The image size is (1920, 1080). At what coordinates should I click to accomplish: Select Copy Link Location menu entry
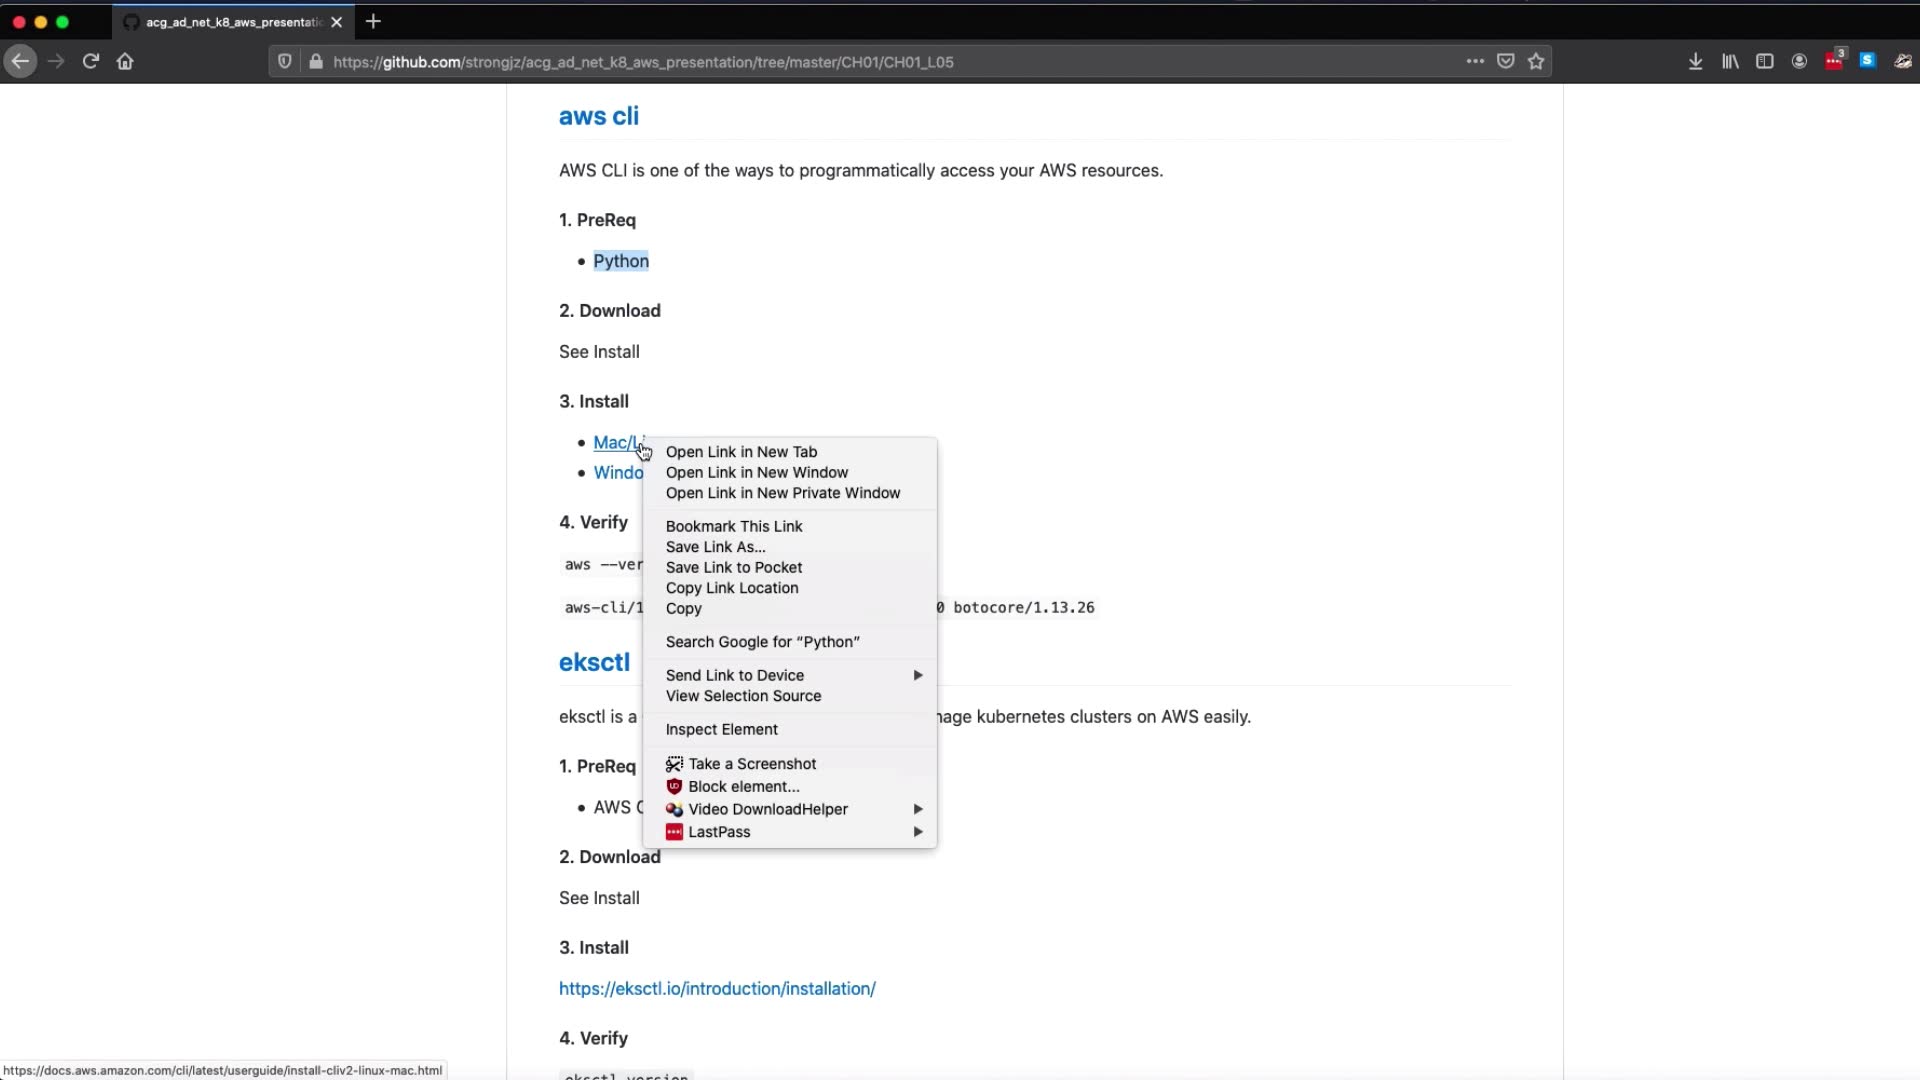coord(731,588)
